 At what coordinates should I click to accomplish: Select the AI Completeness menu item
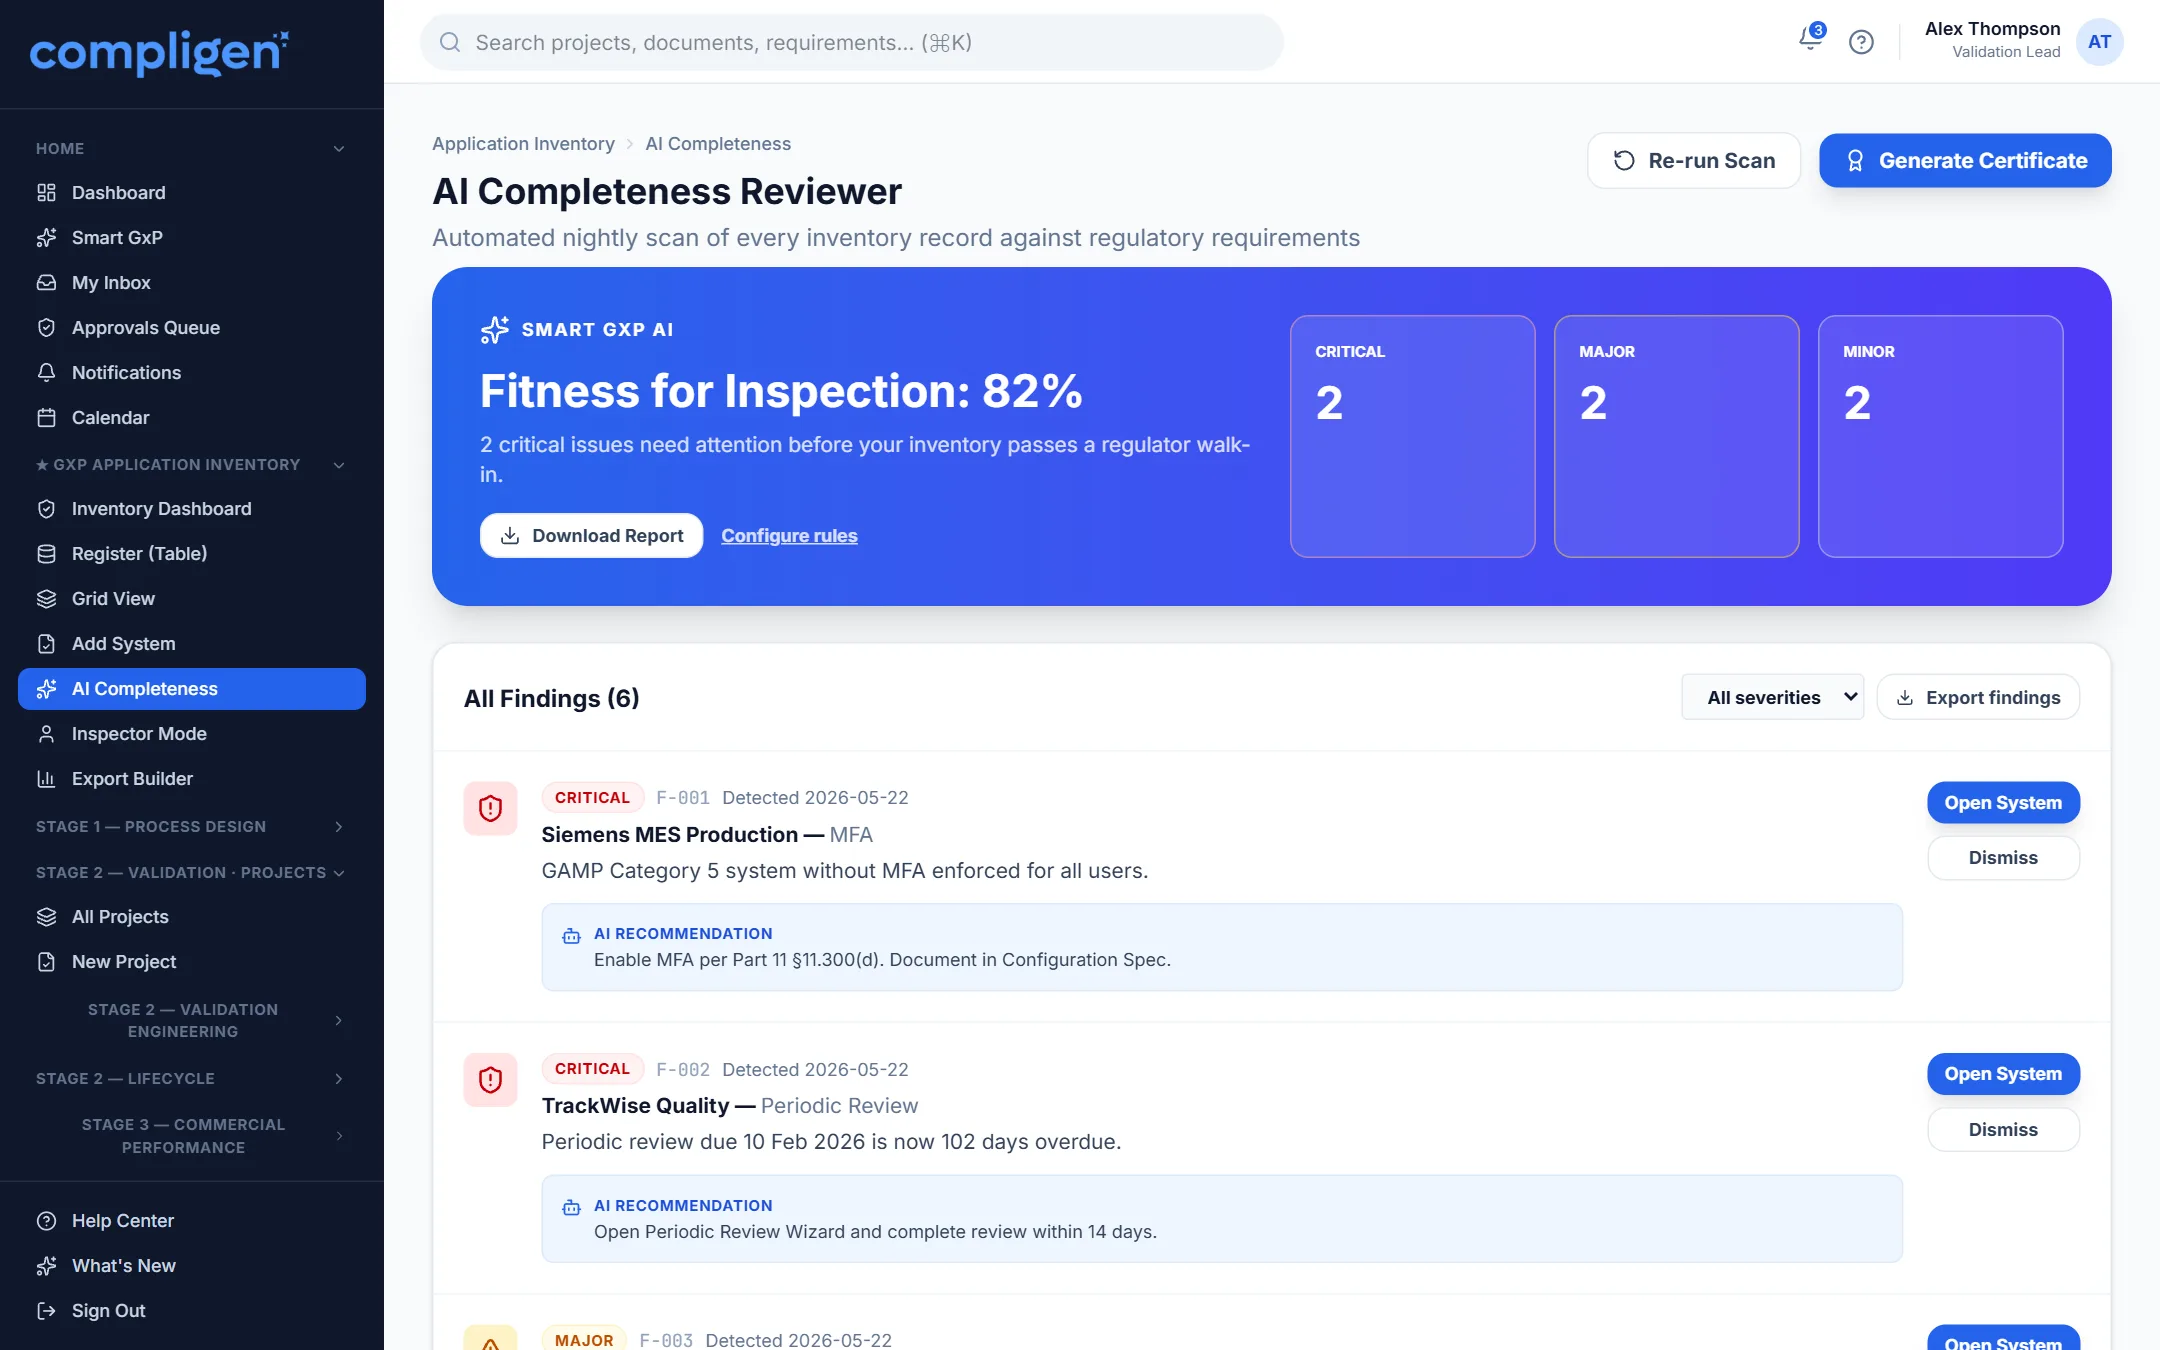[192, 689]
